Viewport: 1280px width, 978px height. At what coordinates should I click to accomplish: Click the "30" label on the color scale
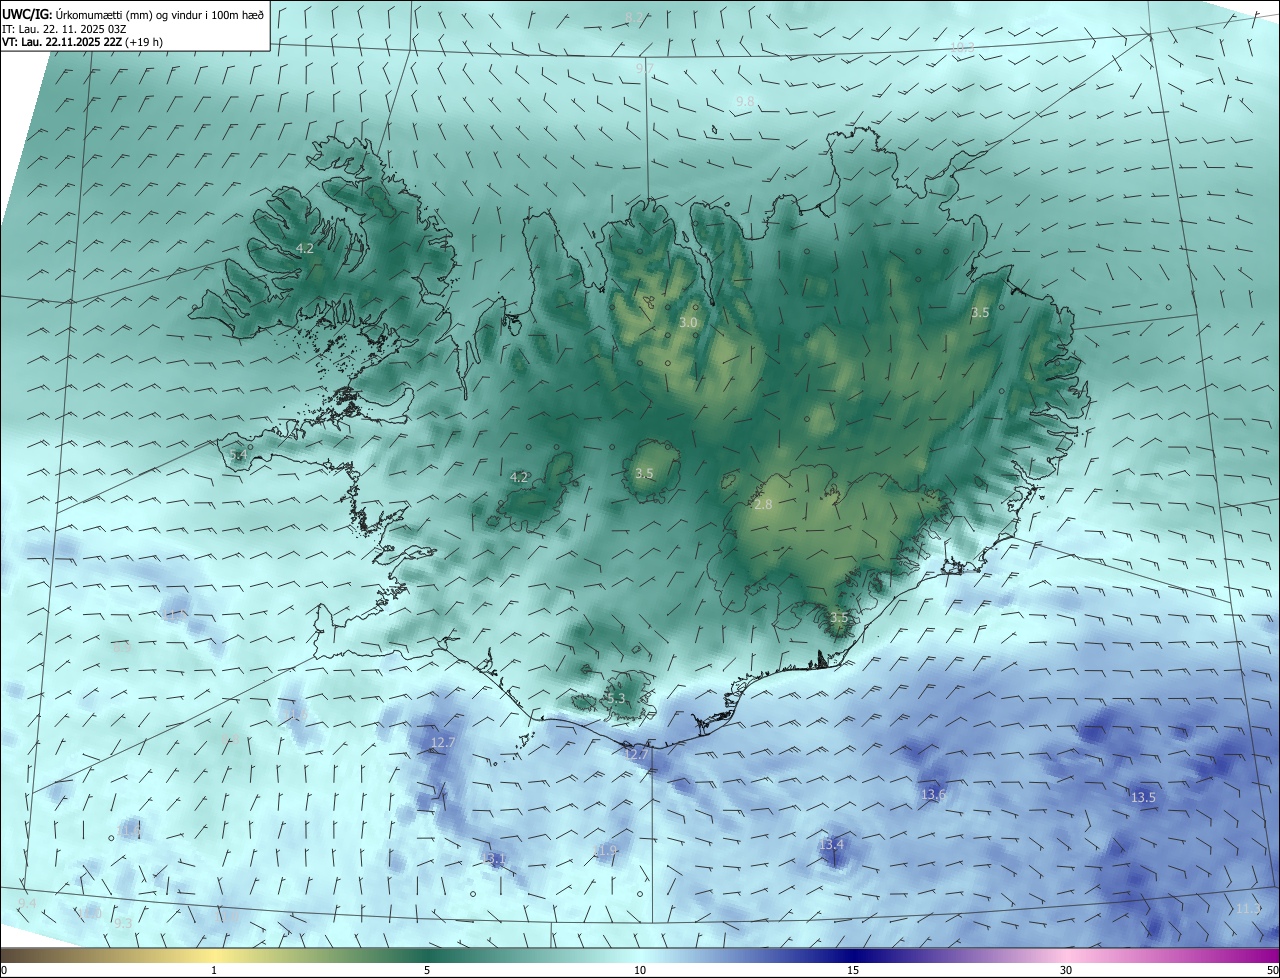click(x=1066, y=970)
